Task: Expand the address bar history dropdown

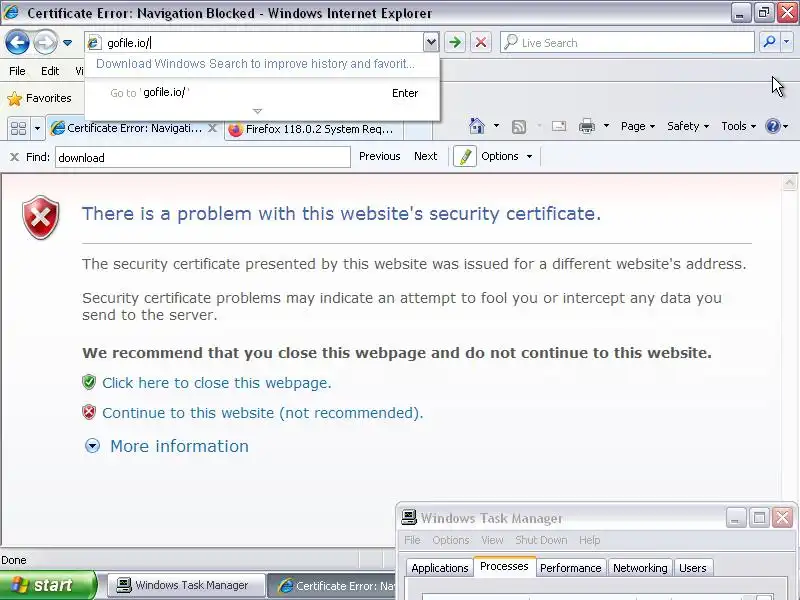Action: click(x=431, y=42)
